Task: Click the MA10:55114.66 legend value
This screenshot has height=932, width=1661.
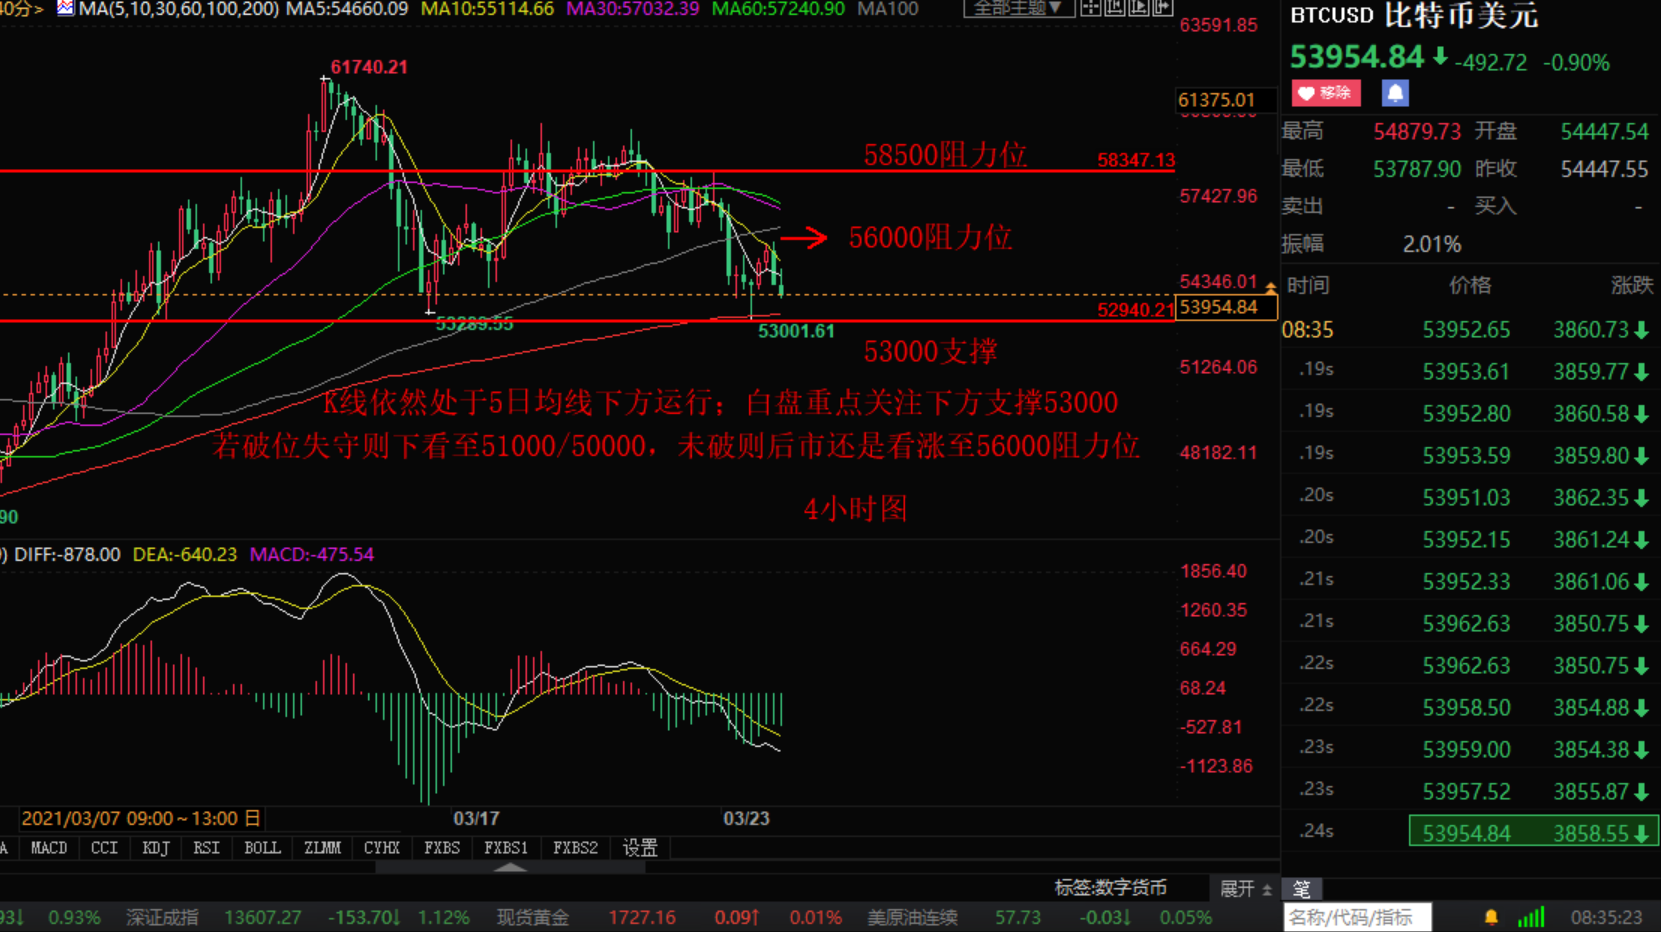Action: tap(487, 9)
